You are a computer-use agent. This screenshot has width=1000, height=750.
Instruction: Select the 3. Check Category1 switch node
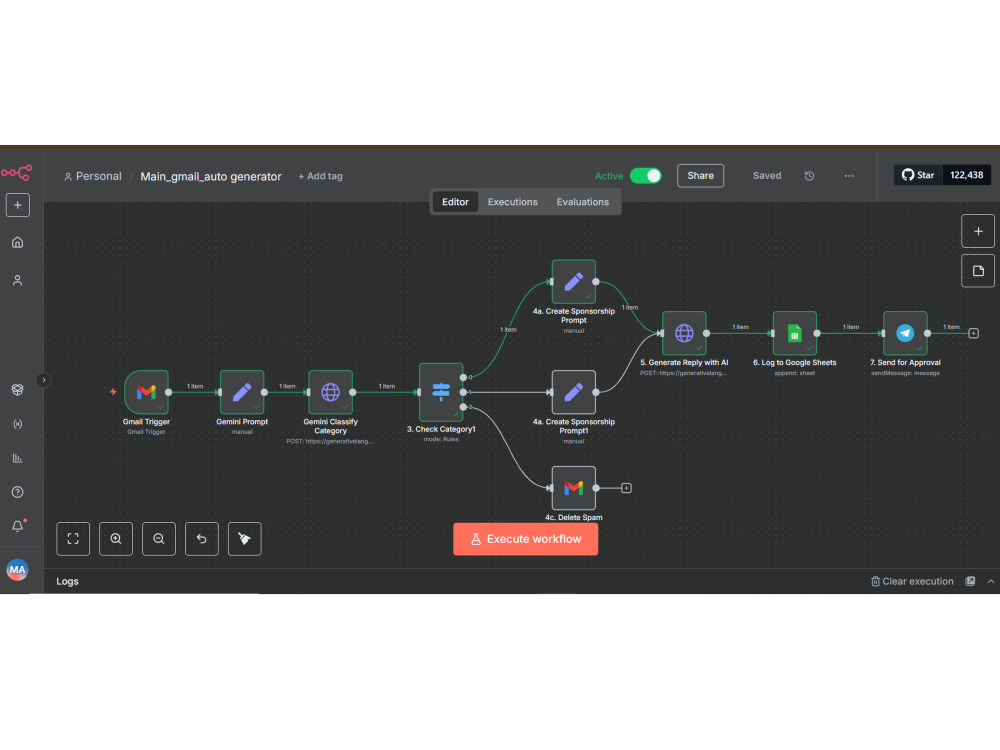pyautogui.click(x=441, y=392)
